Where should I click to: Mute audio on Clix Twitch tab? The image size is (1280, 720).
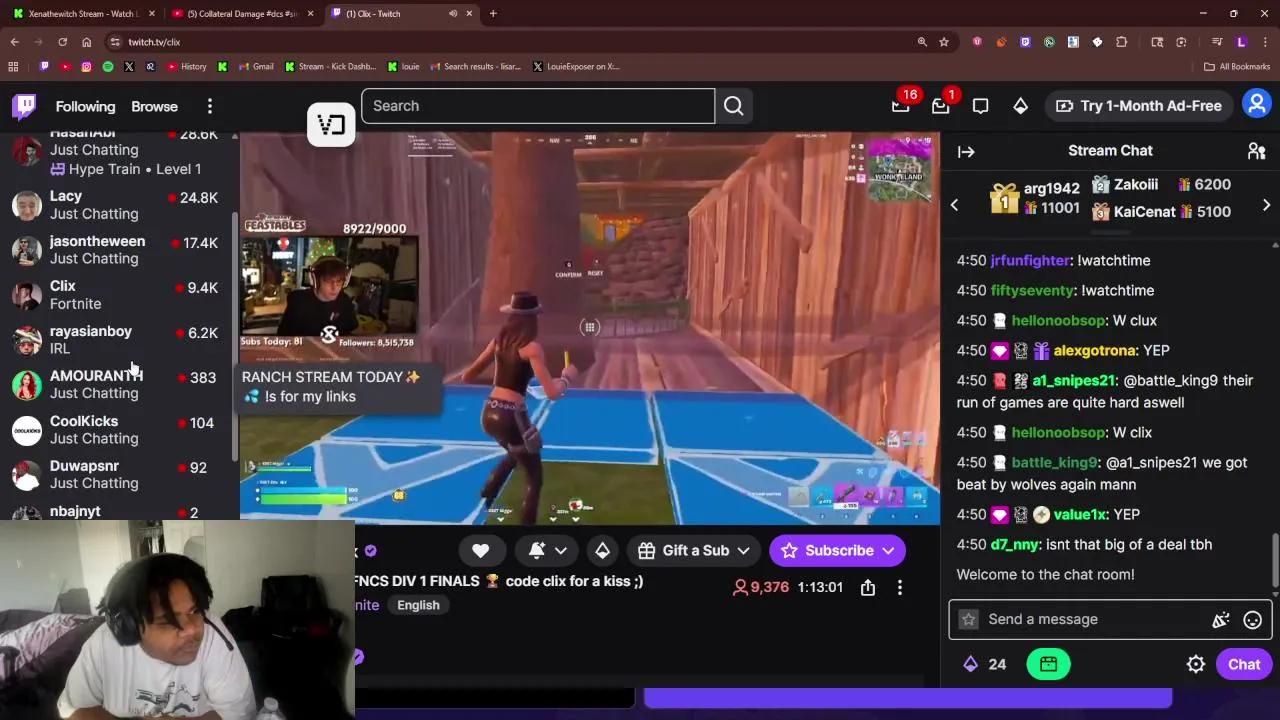coord(453,14)
